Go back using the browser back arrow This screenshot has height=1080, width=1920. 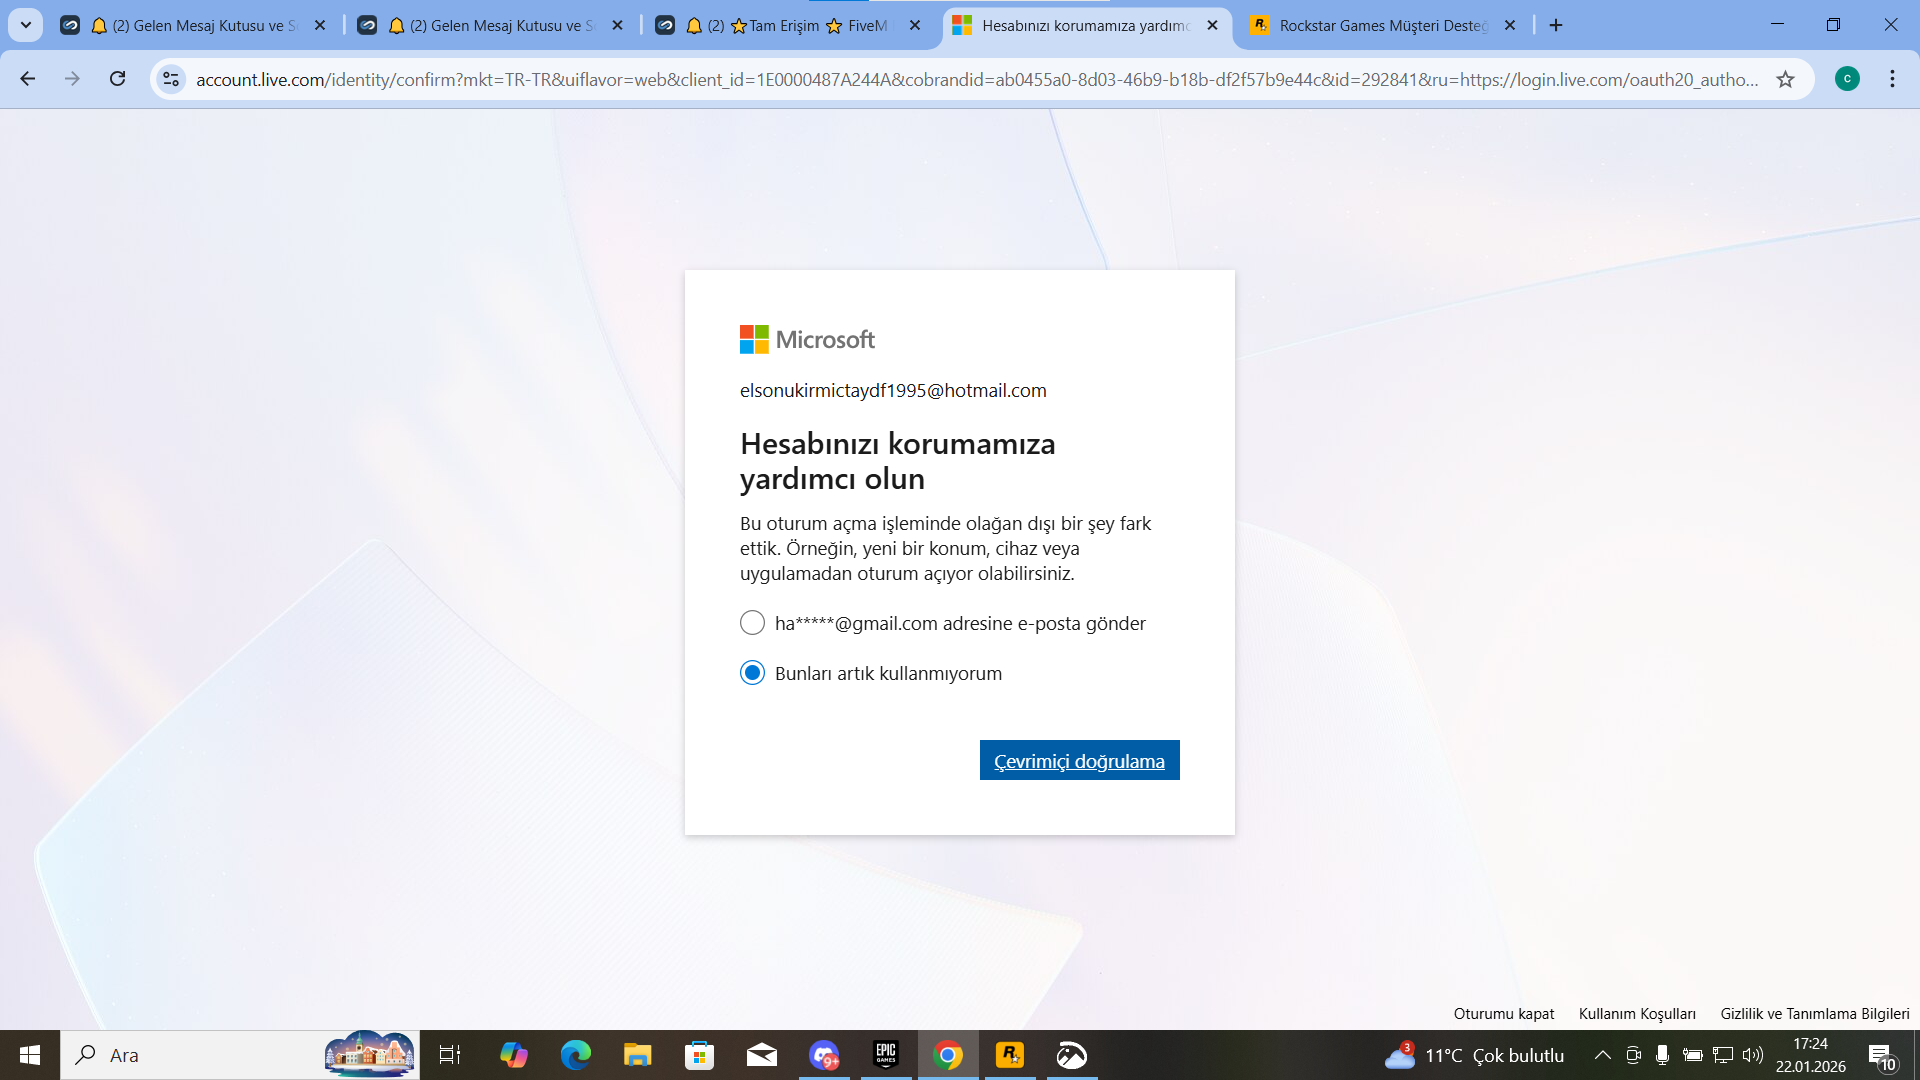coord(27,79)
